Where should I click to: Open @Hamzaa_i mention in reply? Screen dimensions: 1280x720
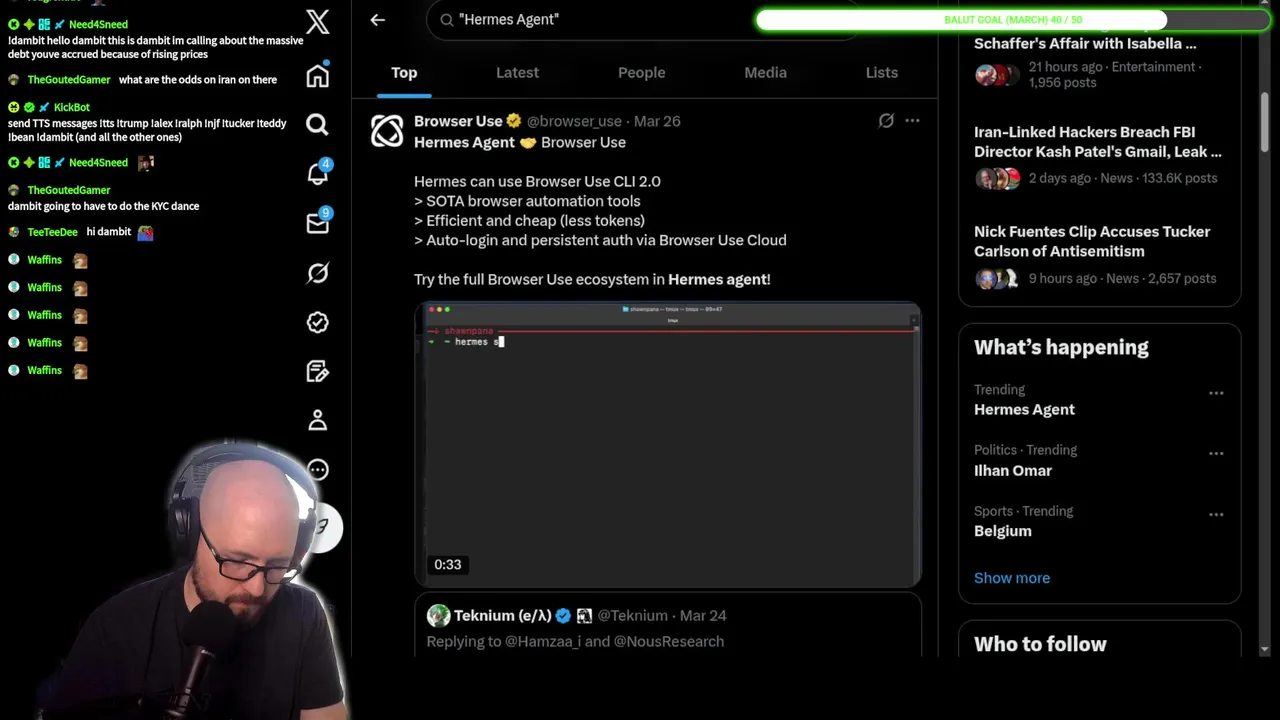tap(545, 642)
